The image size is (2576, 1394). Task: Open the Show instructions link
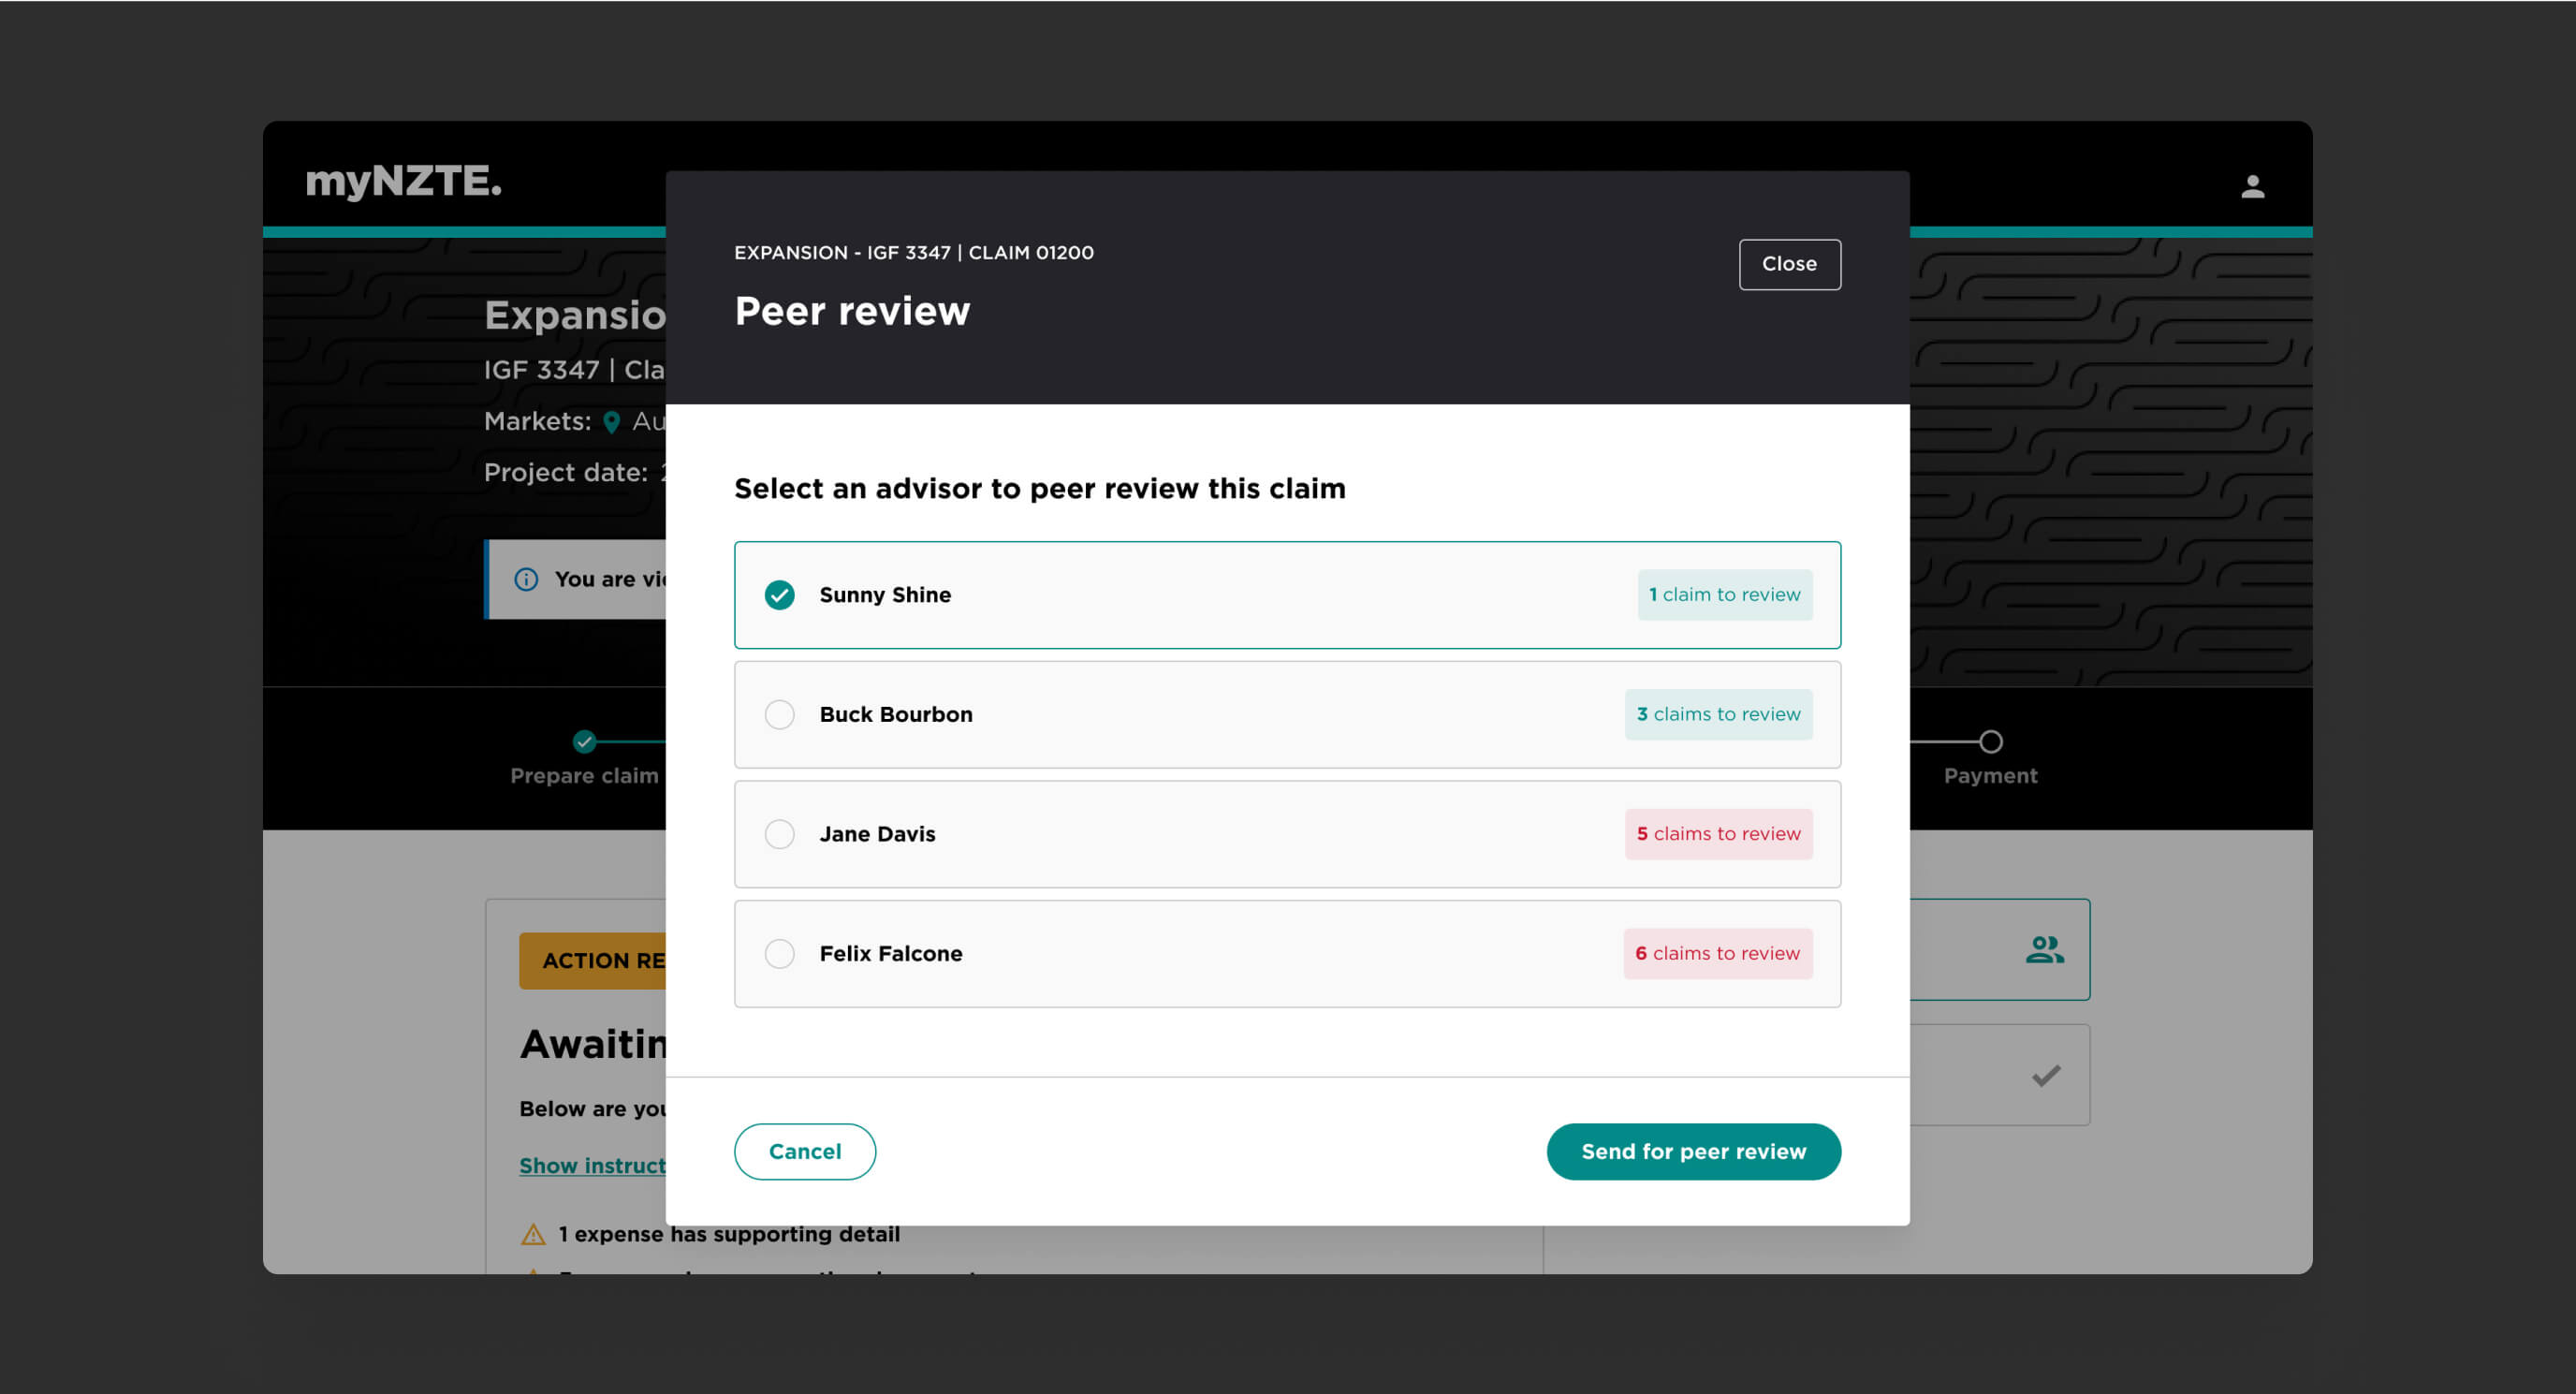click(x=592, y=1166)
